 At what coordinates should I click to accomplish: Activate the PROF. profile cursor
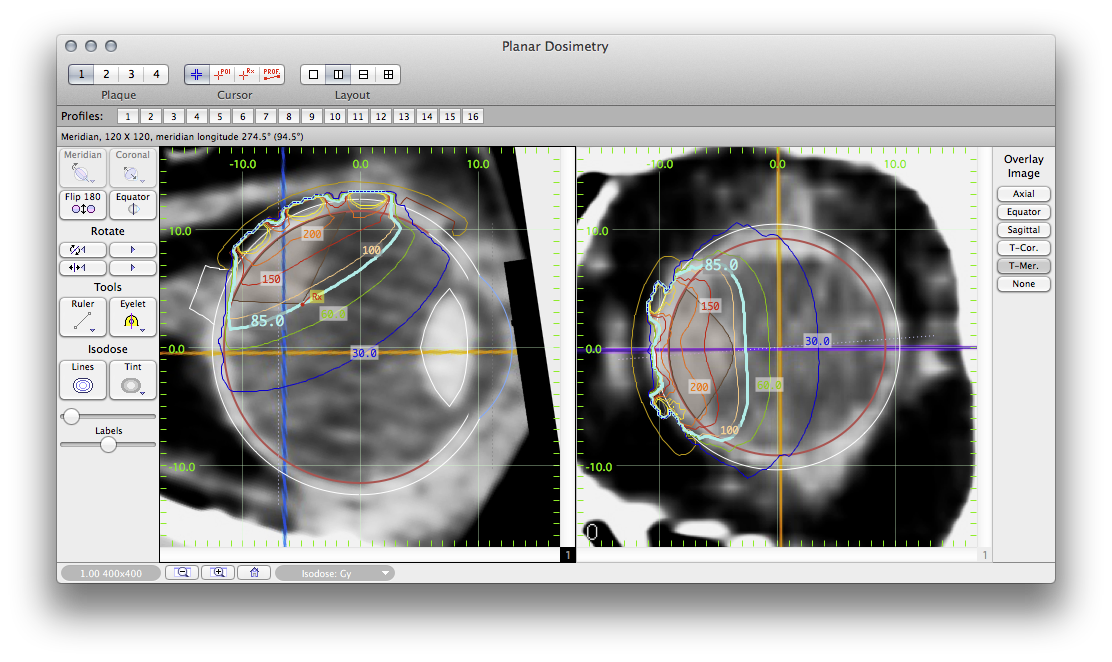tap(272, 74)
